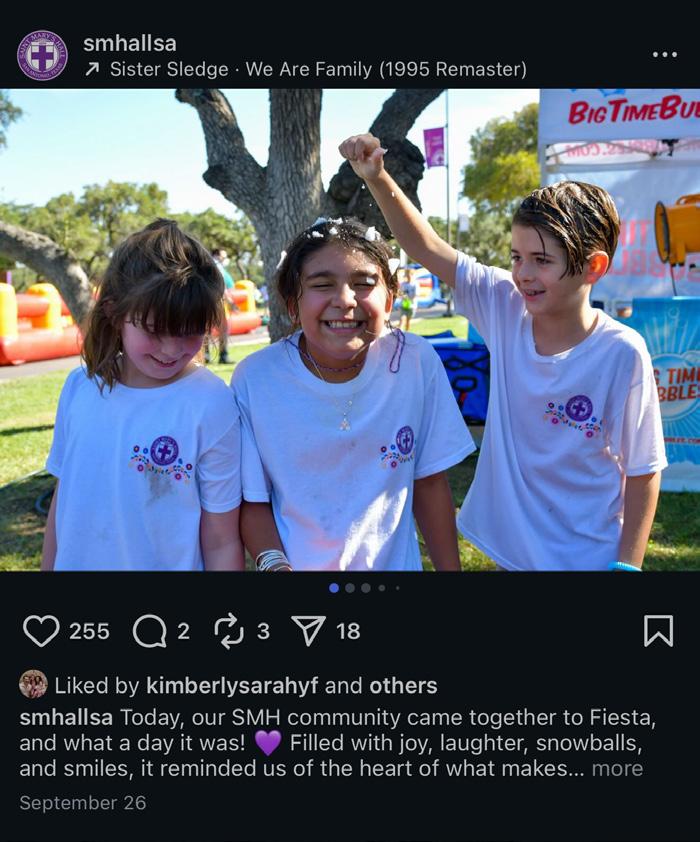Tap the liker's small avatar thumbnail
This screenshot has width=700, height=842.
[x=33, y=684]
